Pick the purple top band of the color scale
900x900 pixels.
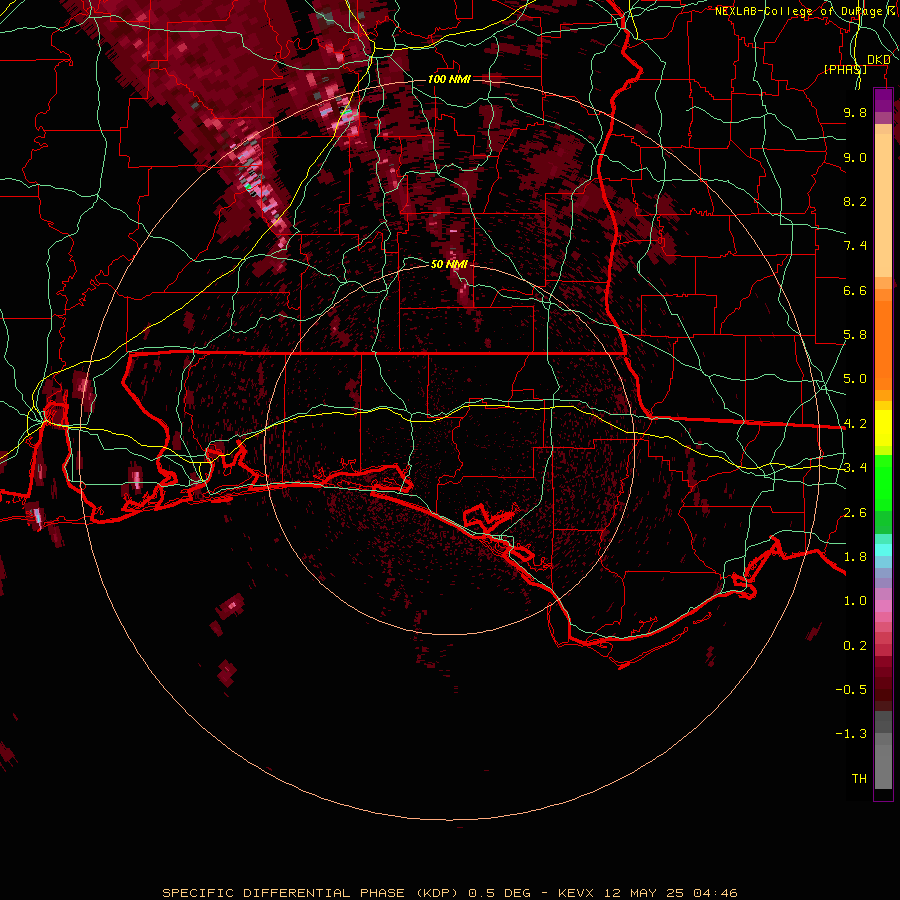883,100
